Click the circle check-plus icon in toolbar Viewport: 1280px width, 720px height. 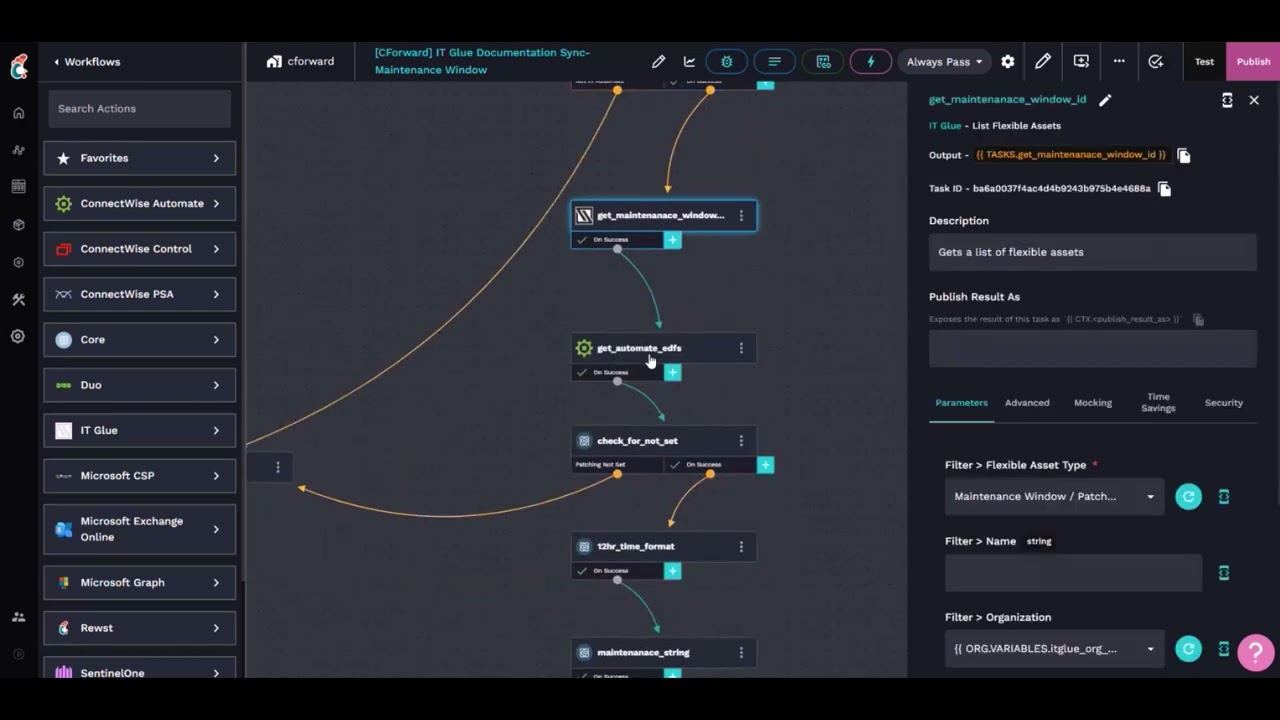[1156, 62]
